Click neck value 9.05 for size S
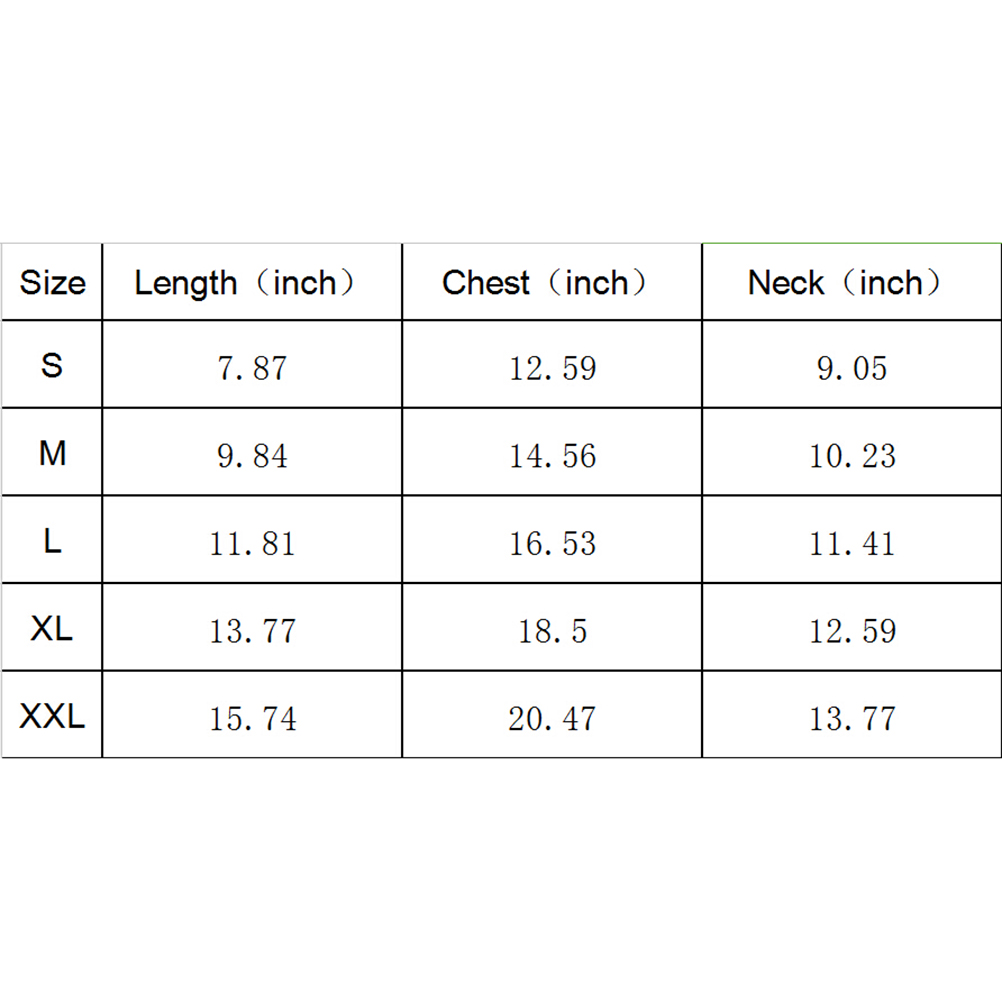Viewport: 1002px width, 1002px height. click(x=852, y=368)
